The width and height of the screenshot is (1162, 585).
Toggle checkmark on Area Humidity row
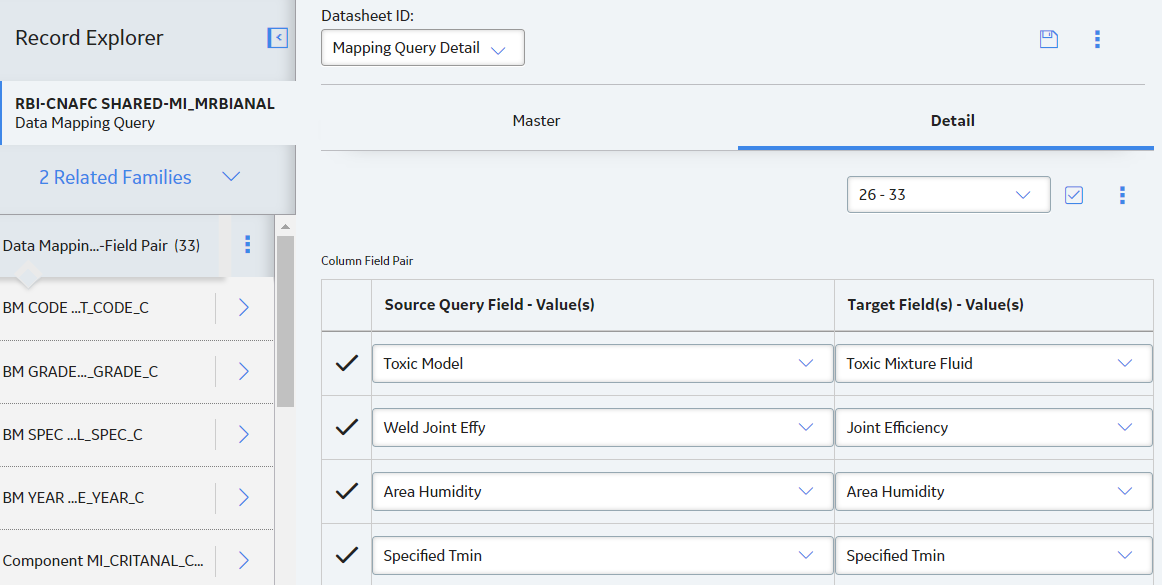tap(347, 491)
